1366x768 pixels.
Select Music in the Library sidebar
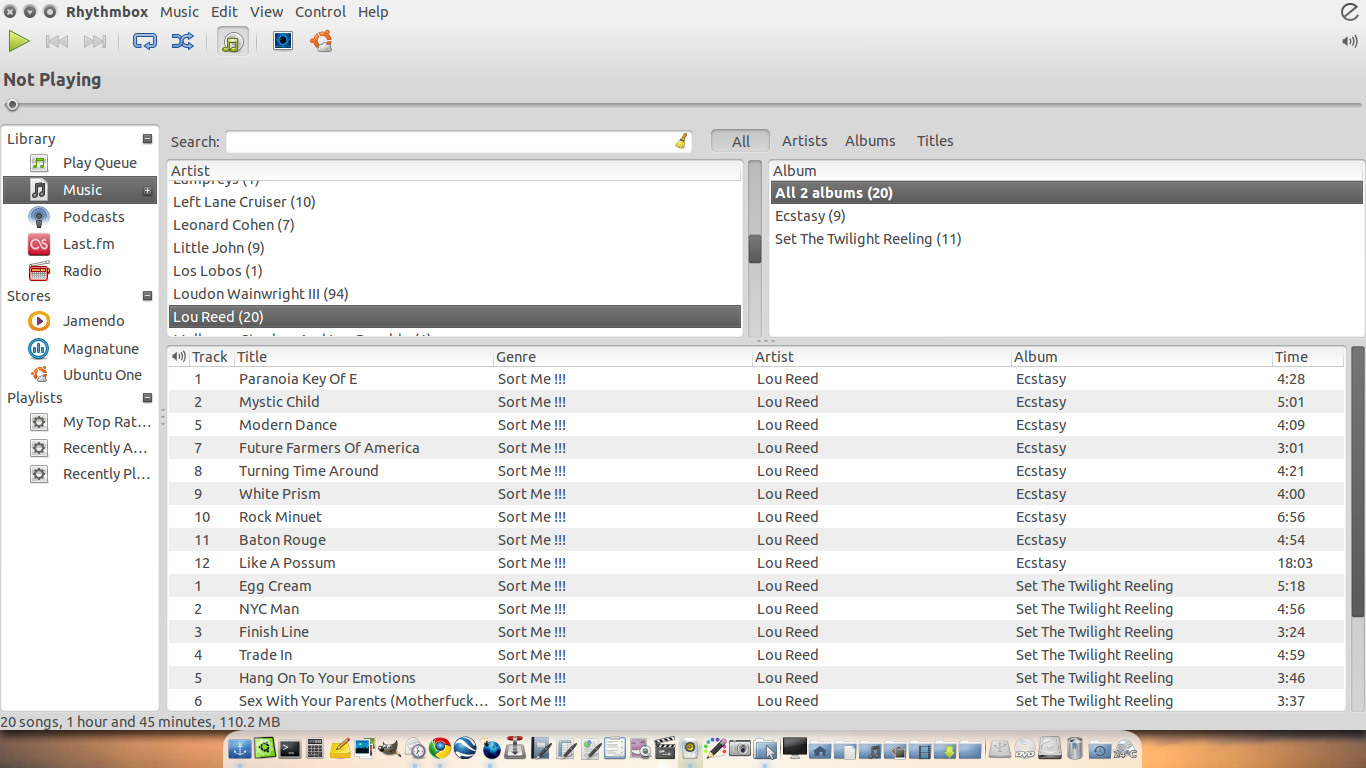coord(80,190)
